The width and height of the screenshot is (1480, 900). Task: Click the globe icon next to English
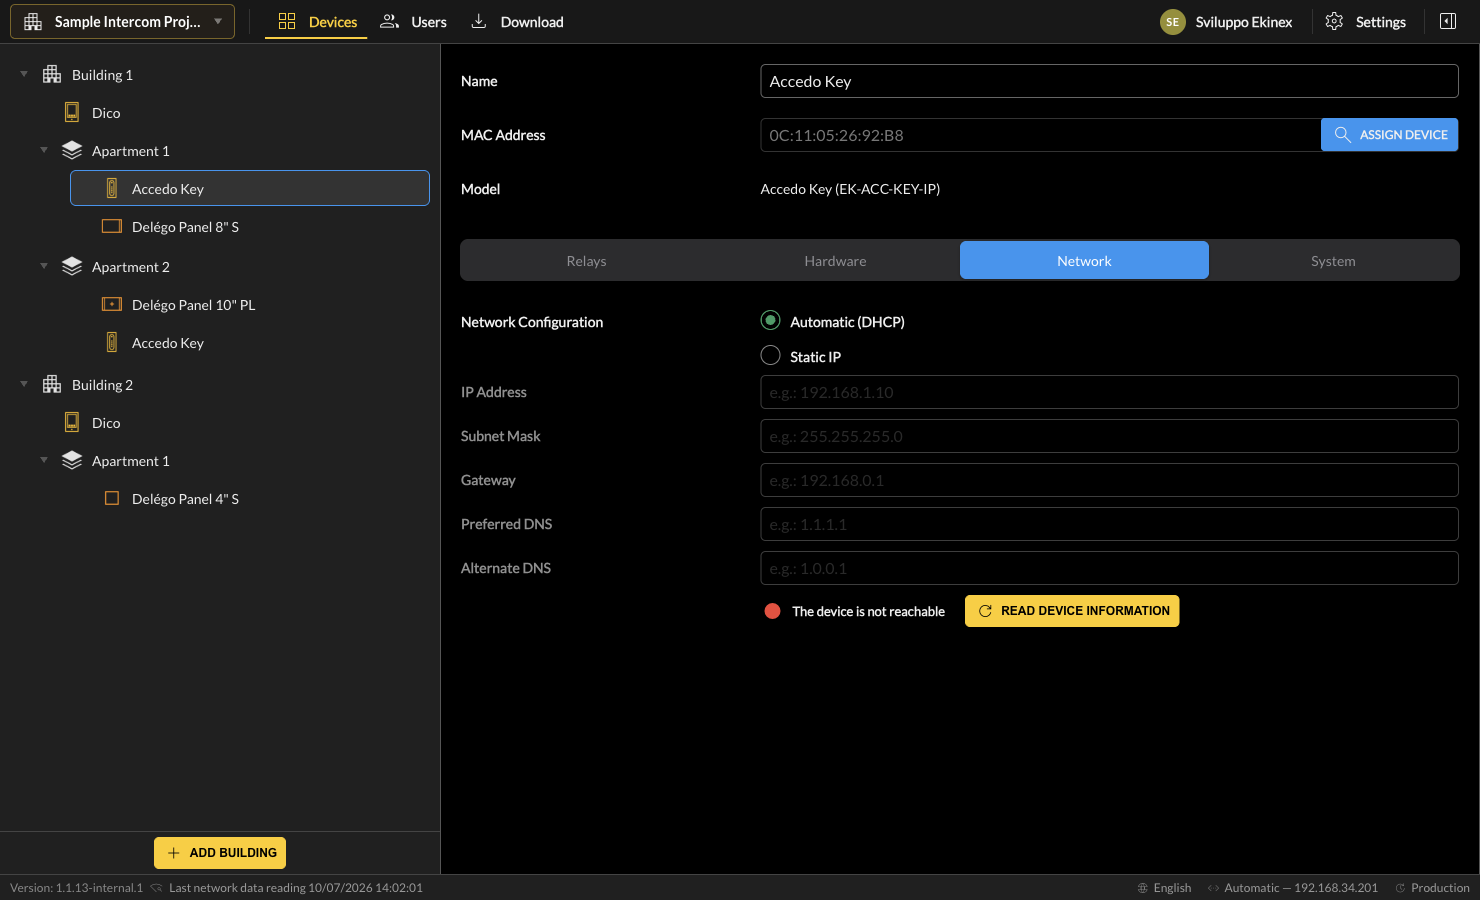pos(1143,888)
